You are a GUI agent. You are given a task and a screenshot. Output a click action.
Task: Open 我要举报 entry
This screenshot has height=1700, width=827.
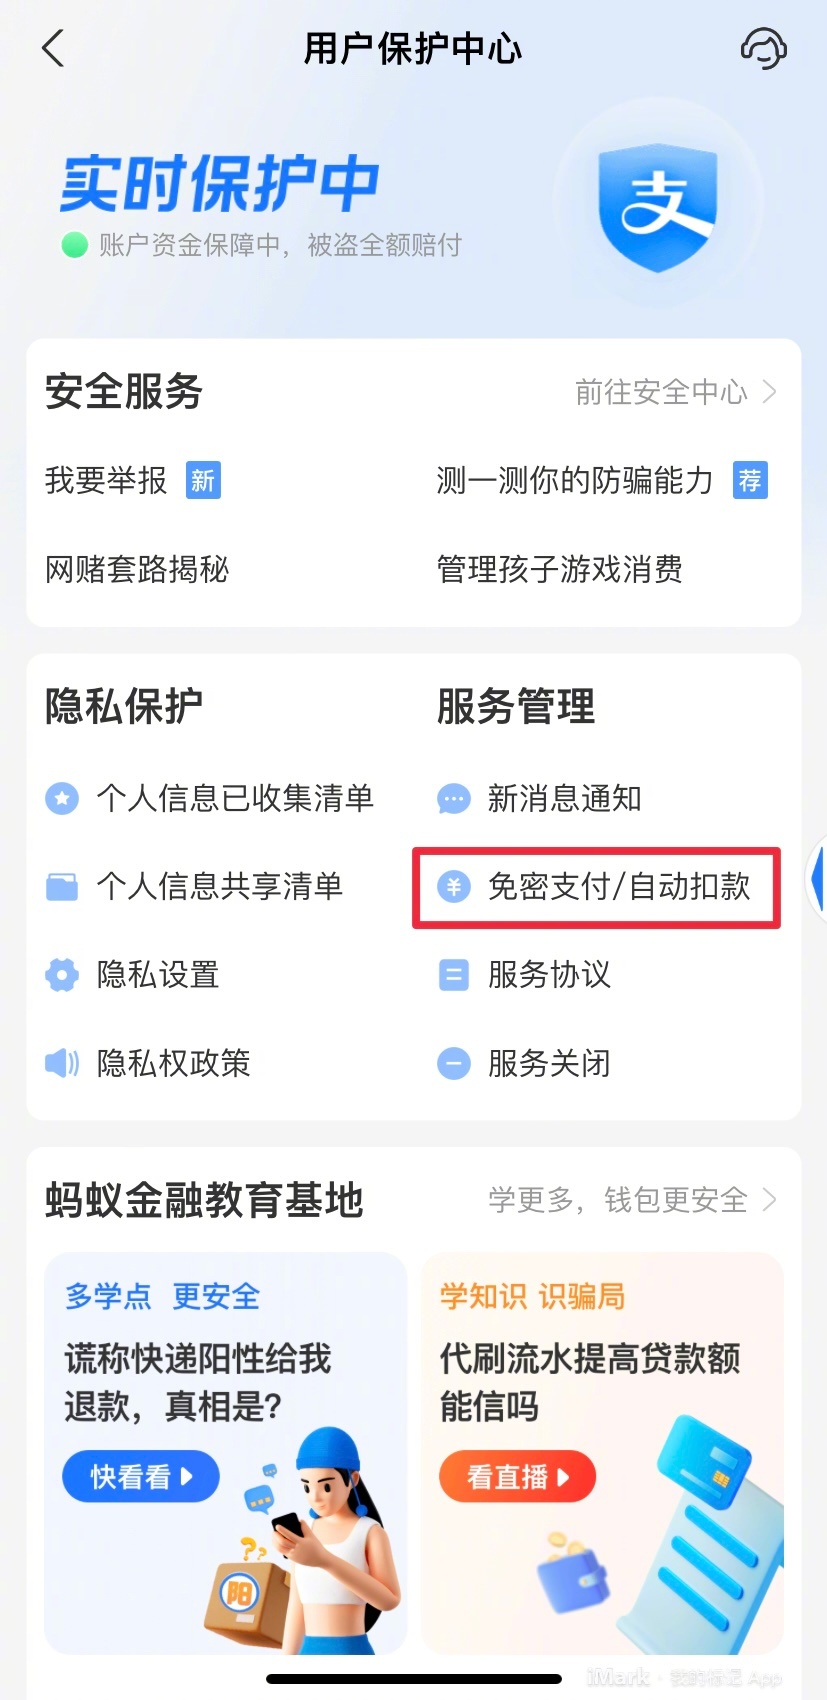pyautogui.click(x=106, y=481)
